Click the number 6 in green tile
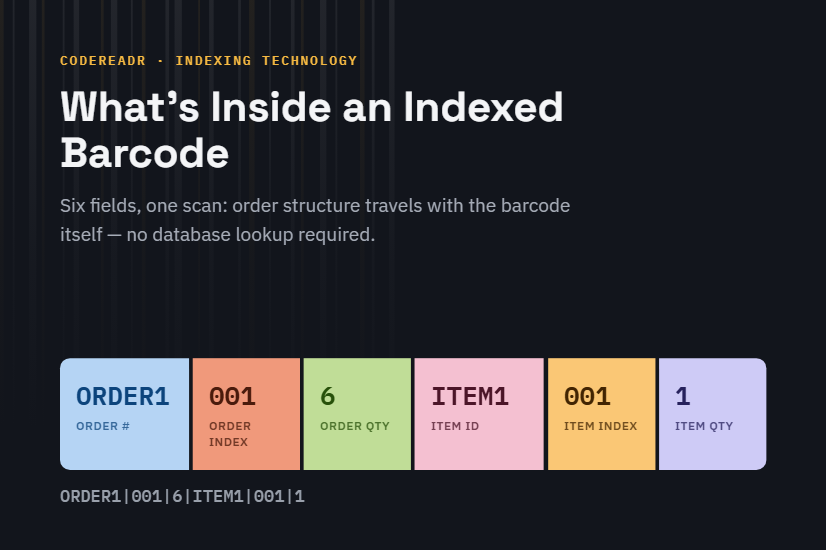This screenshot has width=826, height=550. tap(328, 397)
